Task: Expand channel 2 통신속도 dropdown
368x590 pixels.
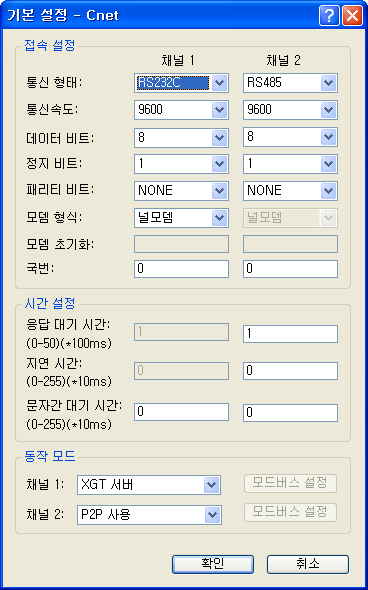Action: click(290, 110)
